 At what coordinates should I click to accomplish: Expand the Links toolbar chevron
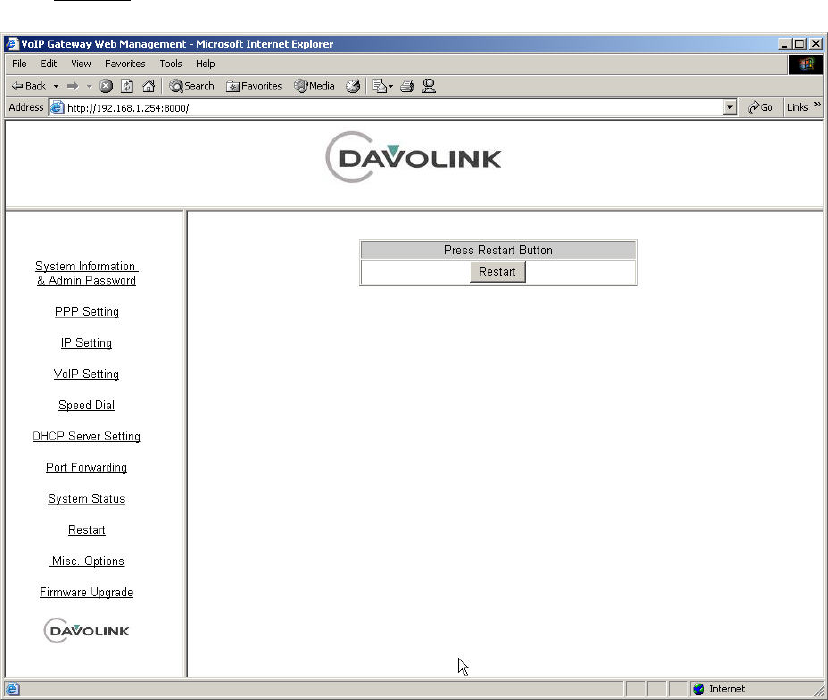pos(817,105)
